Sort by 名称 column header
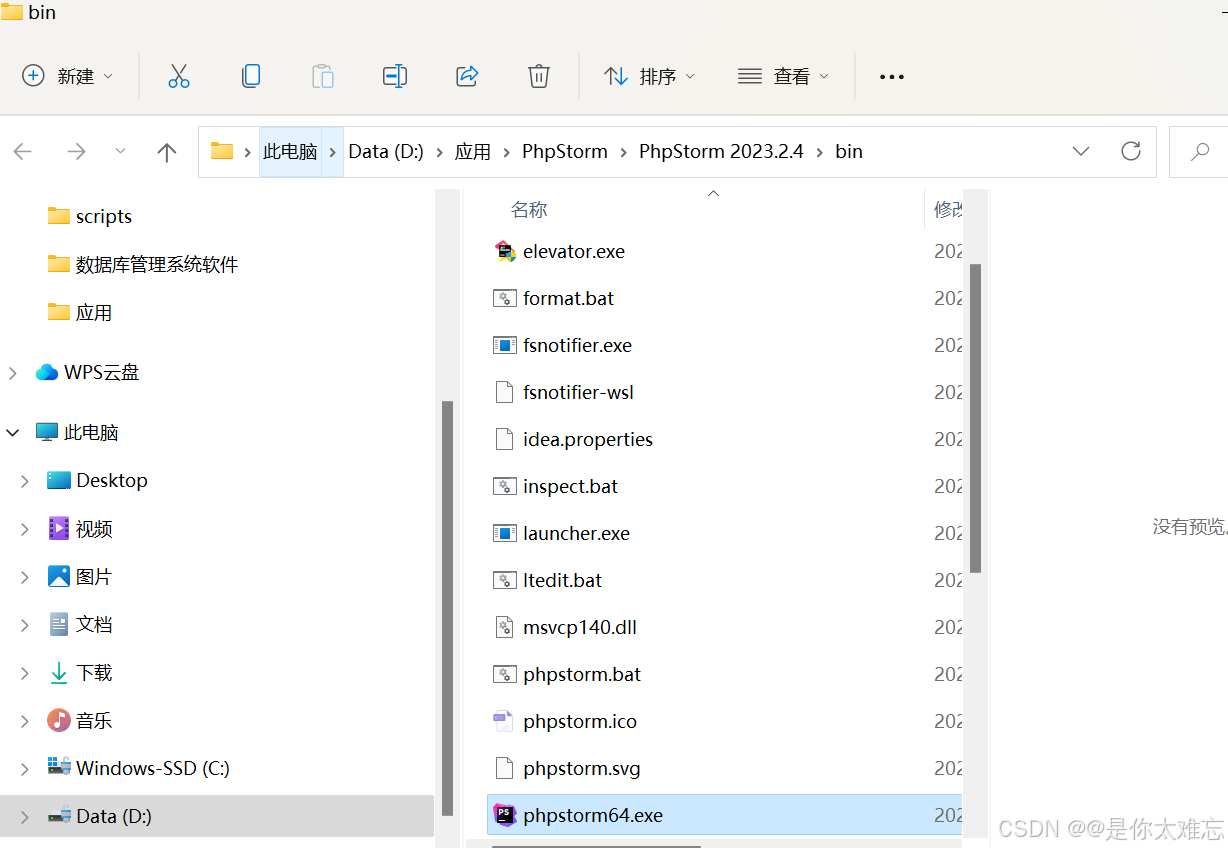Viewport: 1228px width, 848px height. pyautogui.click(x=529, y=209)
